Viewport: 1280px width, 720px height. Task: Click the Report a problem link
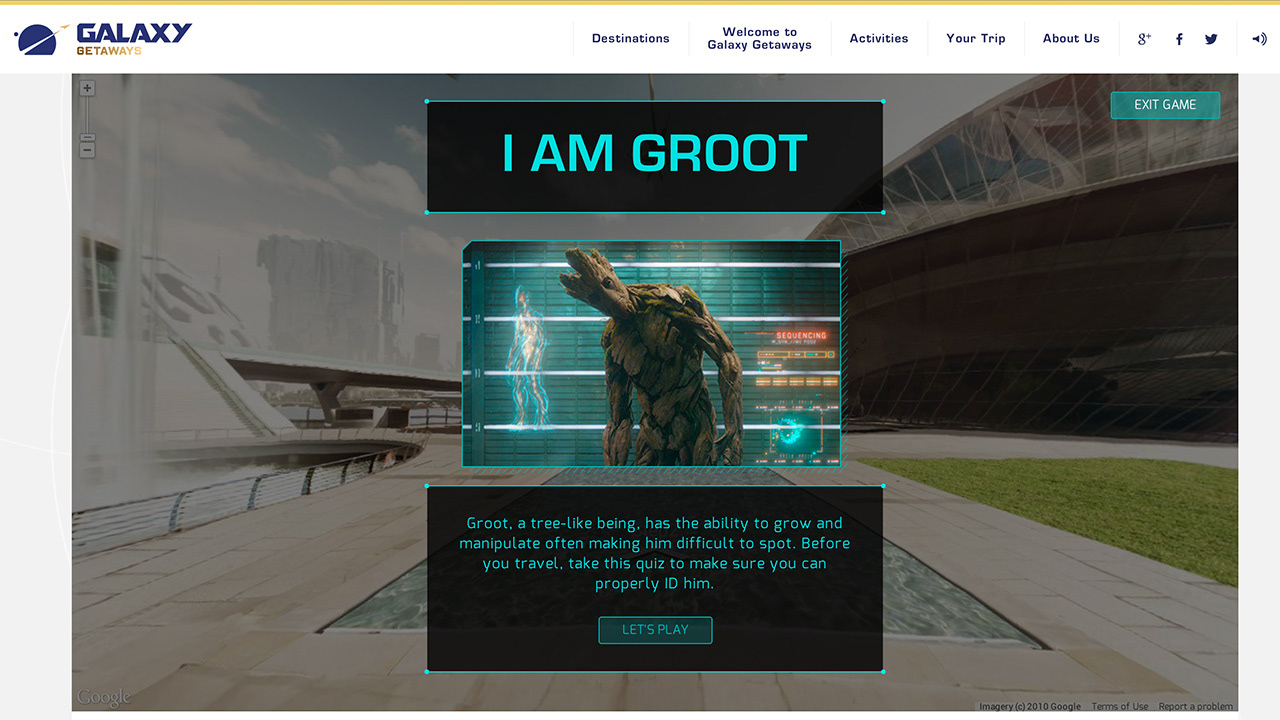[x=1196, y=706]
